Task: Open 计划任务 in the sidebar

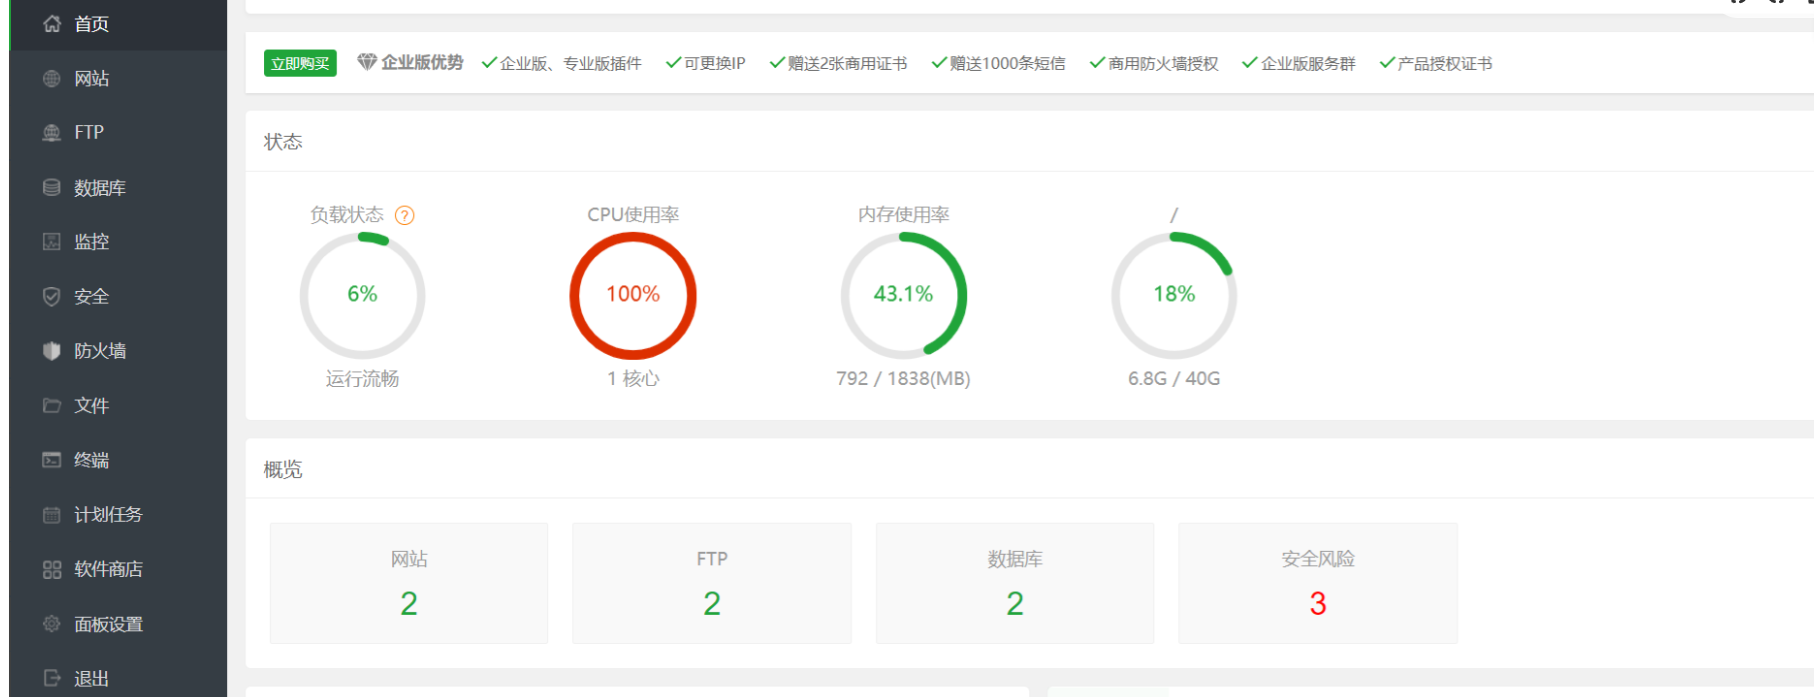Action: point(118,514)
